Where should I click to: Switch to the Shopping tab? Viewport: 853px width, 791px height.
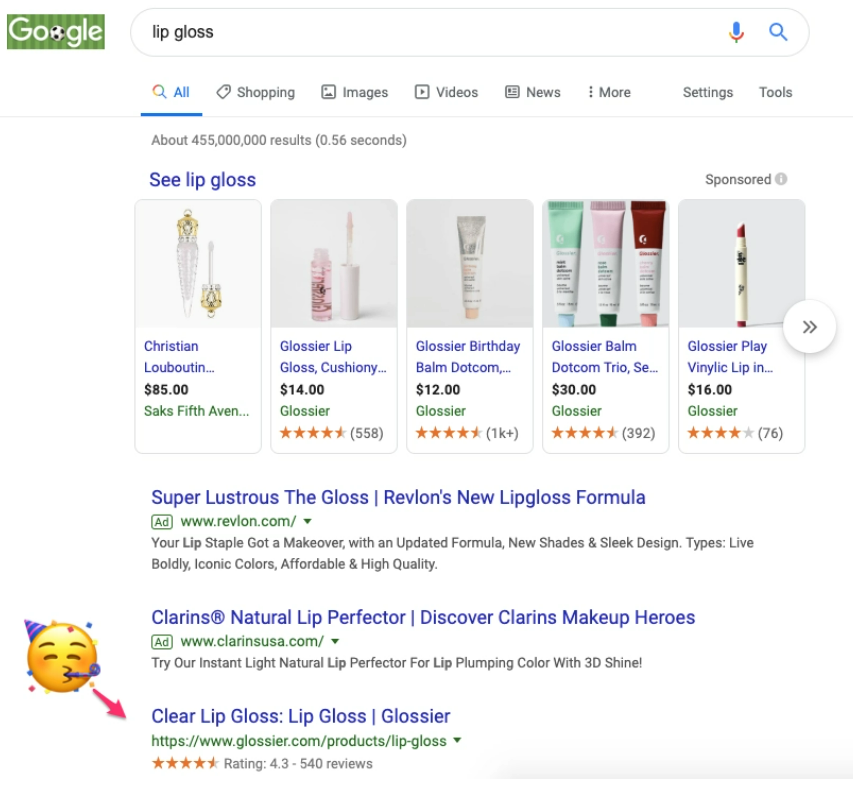[255, 92]
